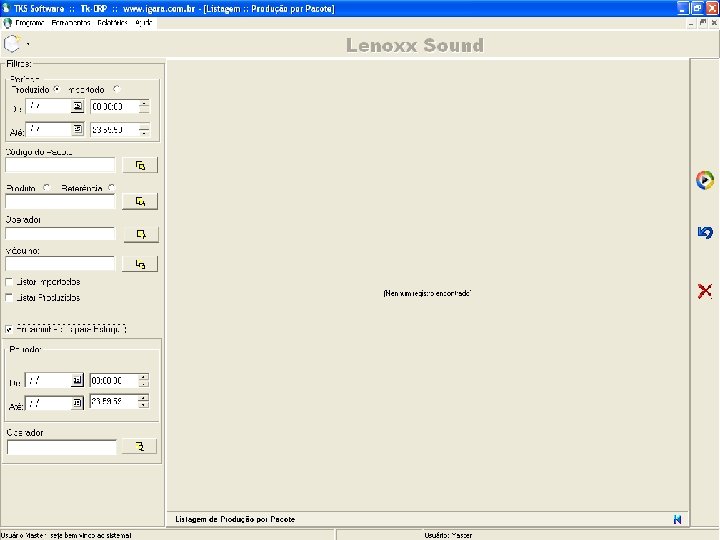
Task: Expand the dropdown arrow next to the new-document icon
Action: tap(28, 44)
